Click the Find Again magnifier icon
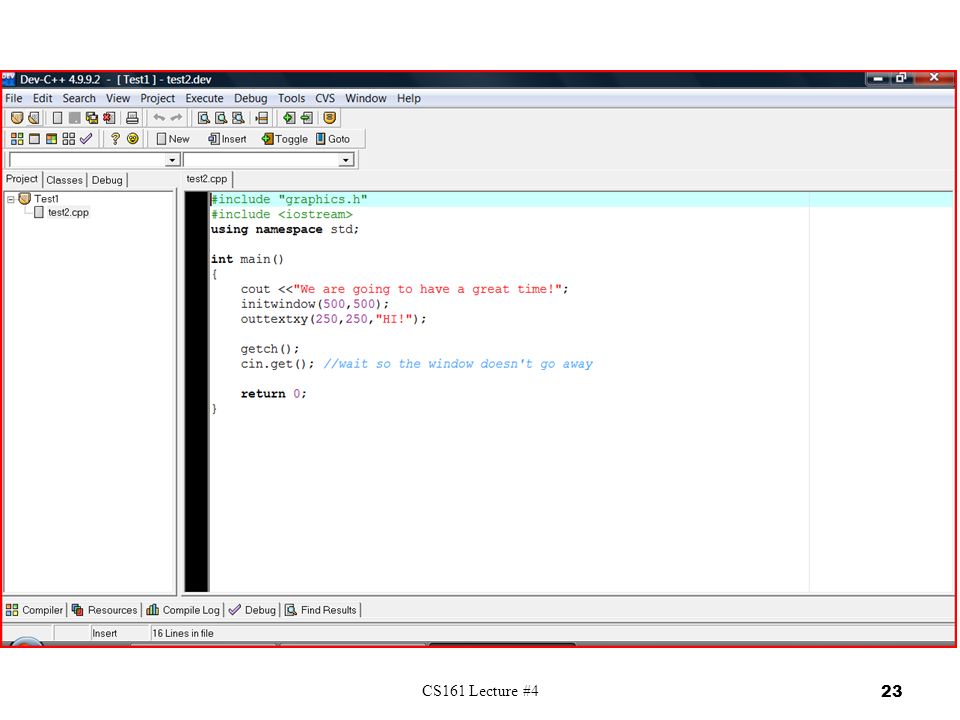Viewport: 960px width, 720px height. (238, 118)
